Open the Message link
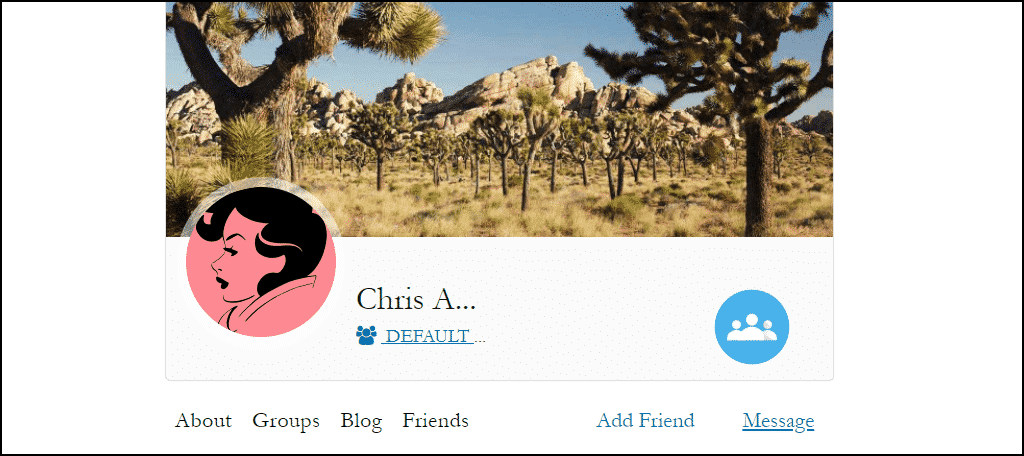Screen dimensions: 1024x456 pyautogui.click(x=778, y=421)
